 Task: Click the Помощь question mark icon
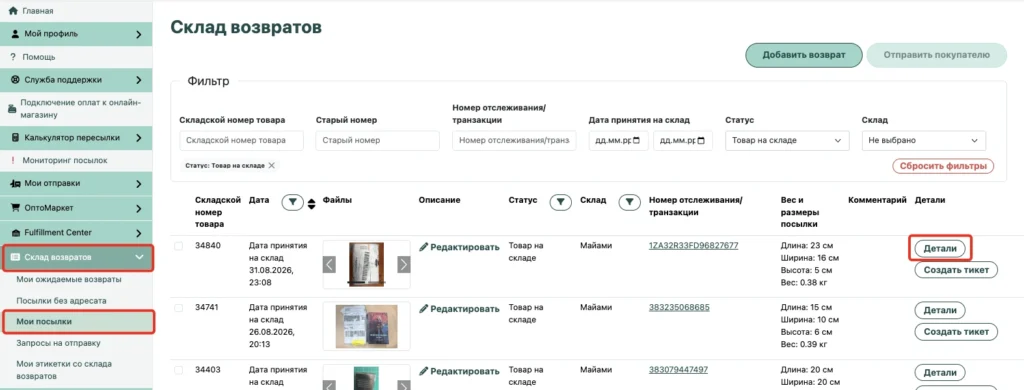[x=12, y=57]
